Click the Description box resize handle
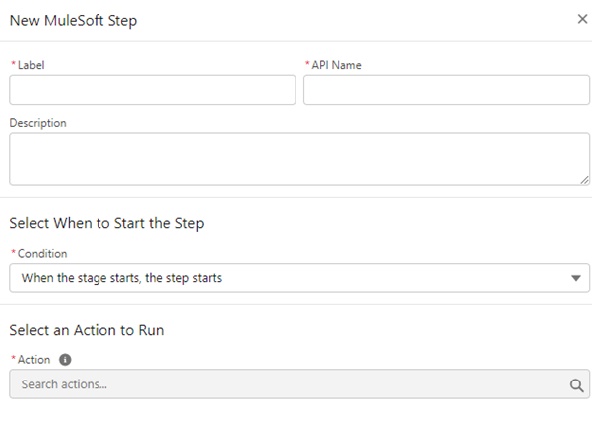The image size is (592, 435). click(x=584, y=180)
